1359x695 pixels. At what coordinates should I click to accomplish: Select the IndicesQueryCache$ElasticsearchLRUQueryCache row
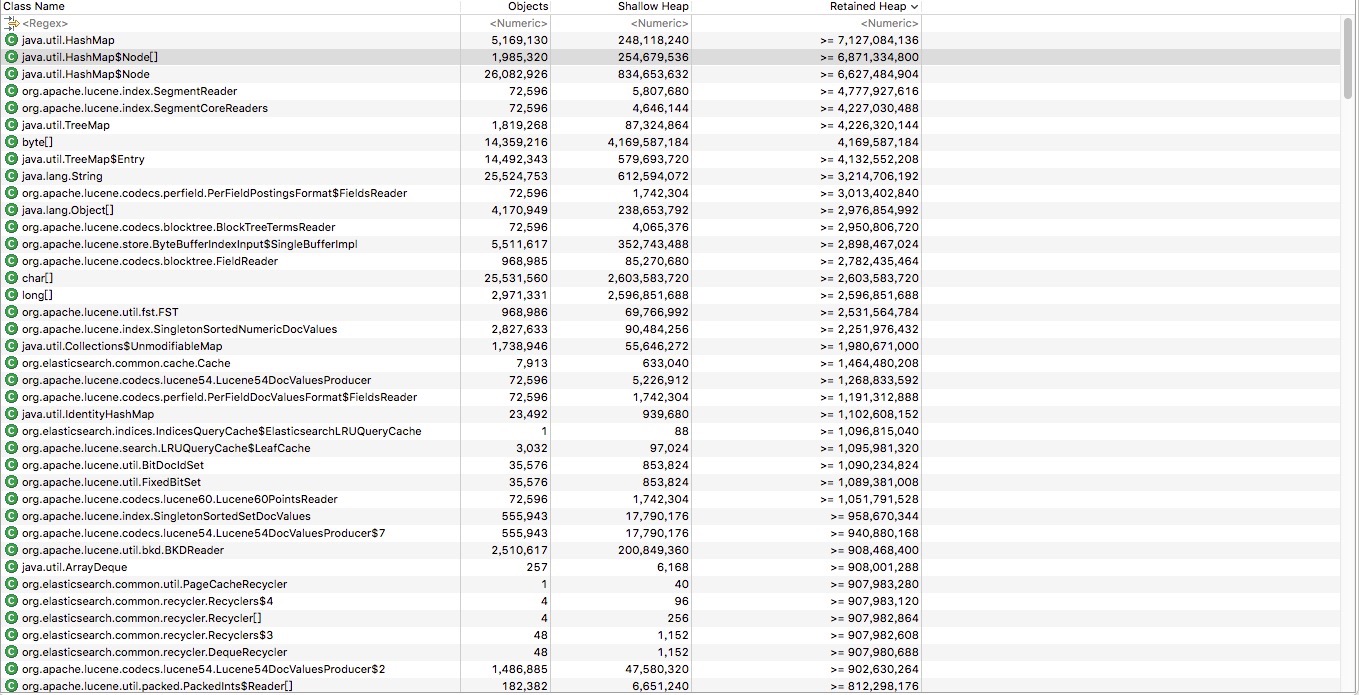(x=670, y=431)
